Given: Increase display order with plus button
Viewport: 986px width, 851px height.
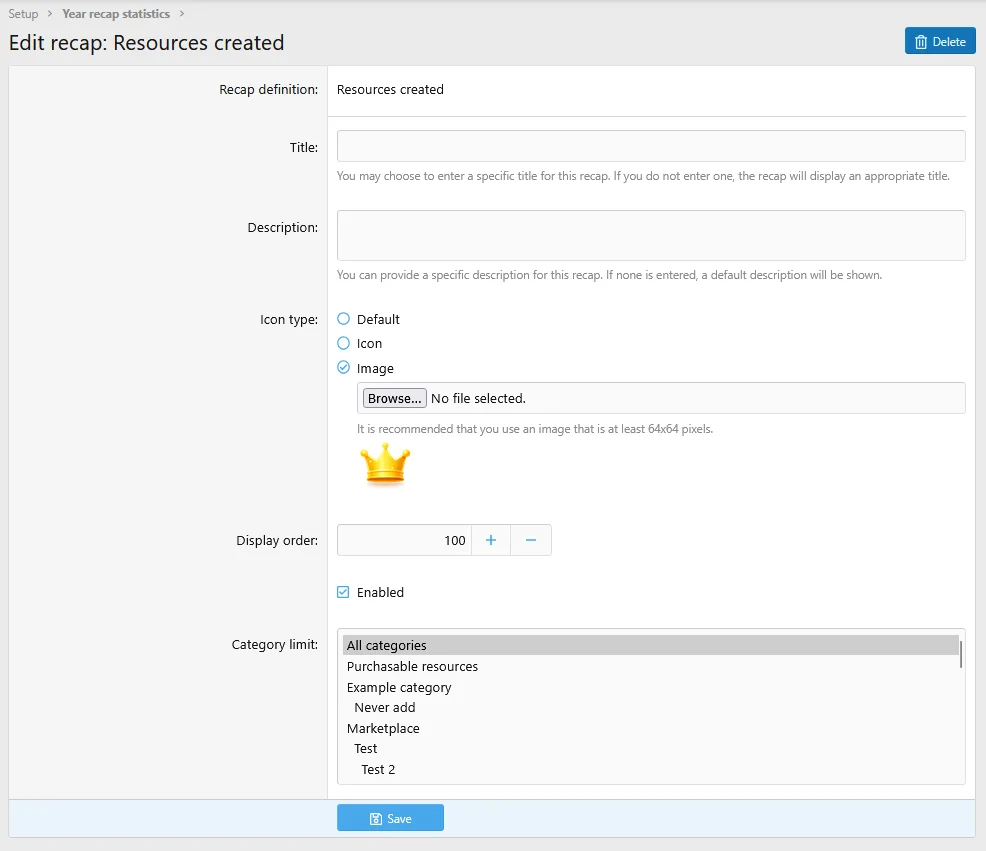Looking at the screenshot, I should click(x=491, y=540).
